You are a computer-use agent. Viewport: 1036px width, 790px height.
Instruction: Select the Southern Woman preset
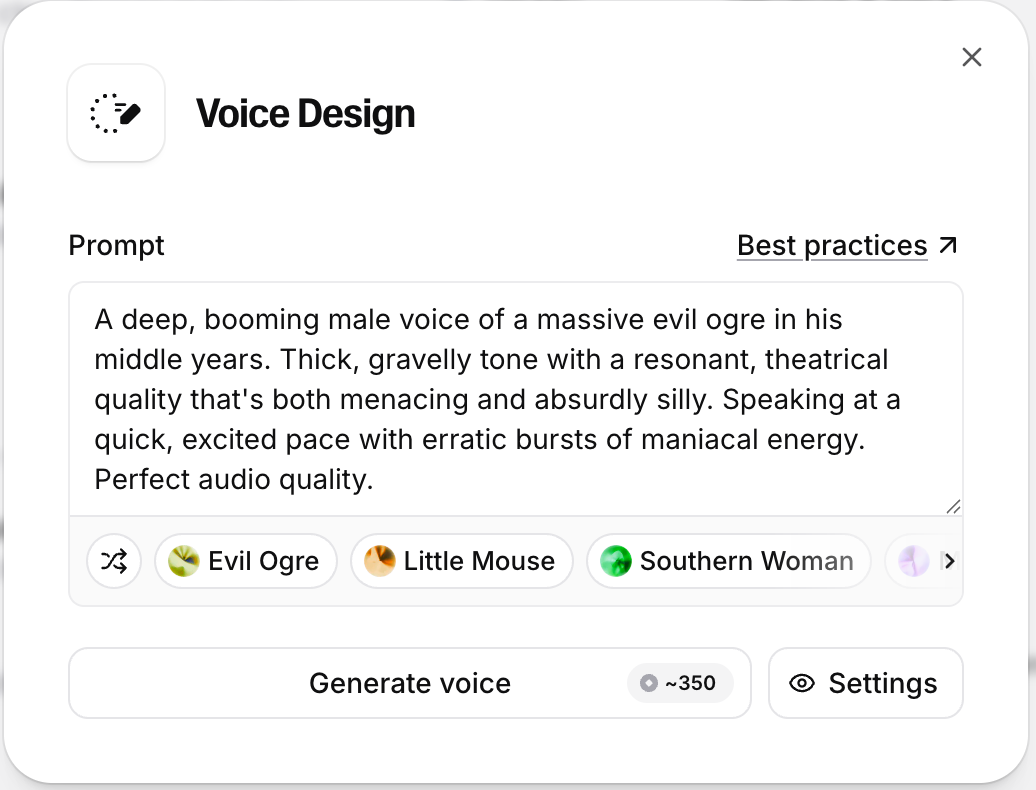coord(727,561)
